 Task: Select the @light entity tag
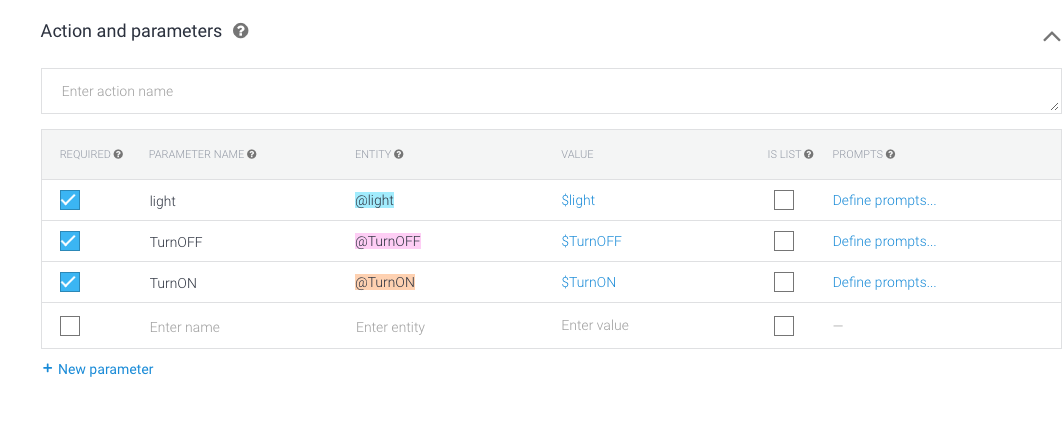tap(375, 200)
